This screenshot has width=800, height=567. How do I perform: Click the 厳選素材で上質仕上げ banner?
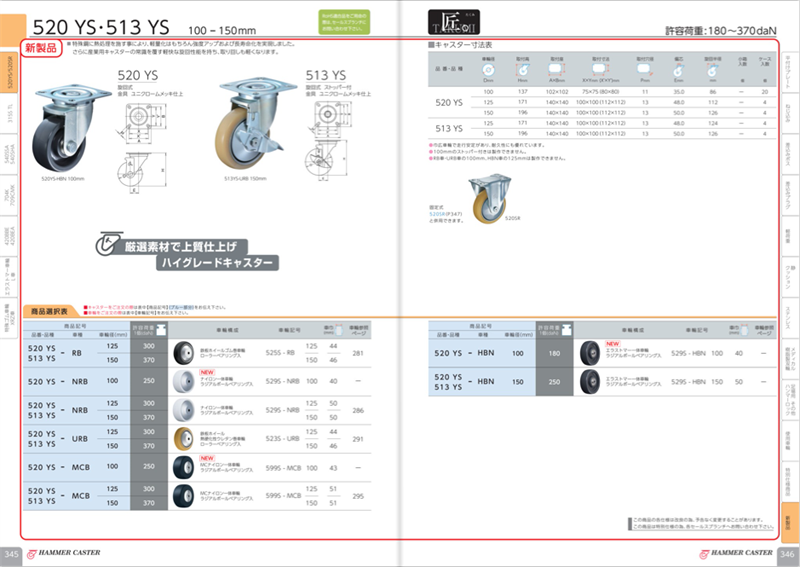(181, 247)
